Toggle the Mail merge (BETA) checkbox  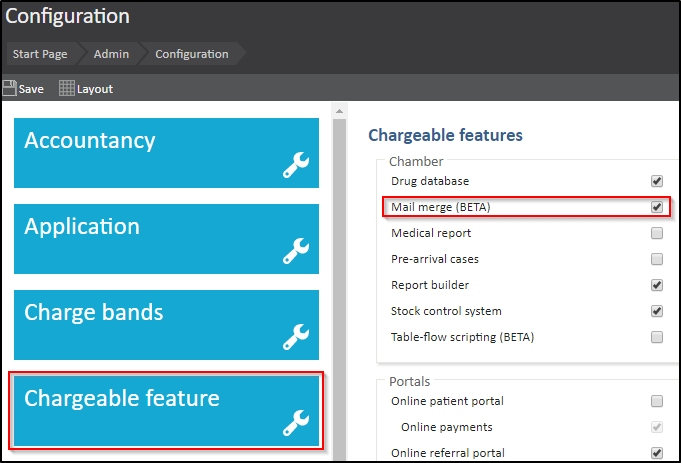tap(657, 207)
